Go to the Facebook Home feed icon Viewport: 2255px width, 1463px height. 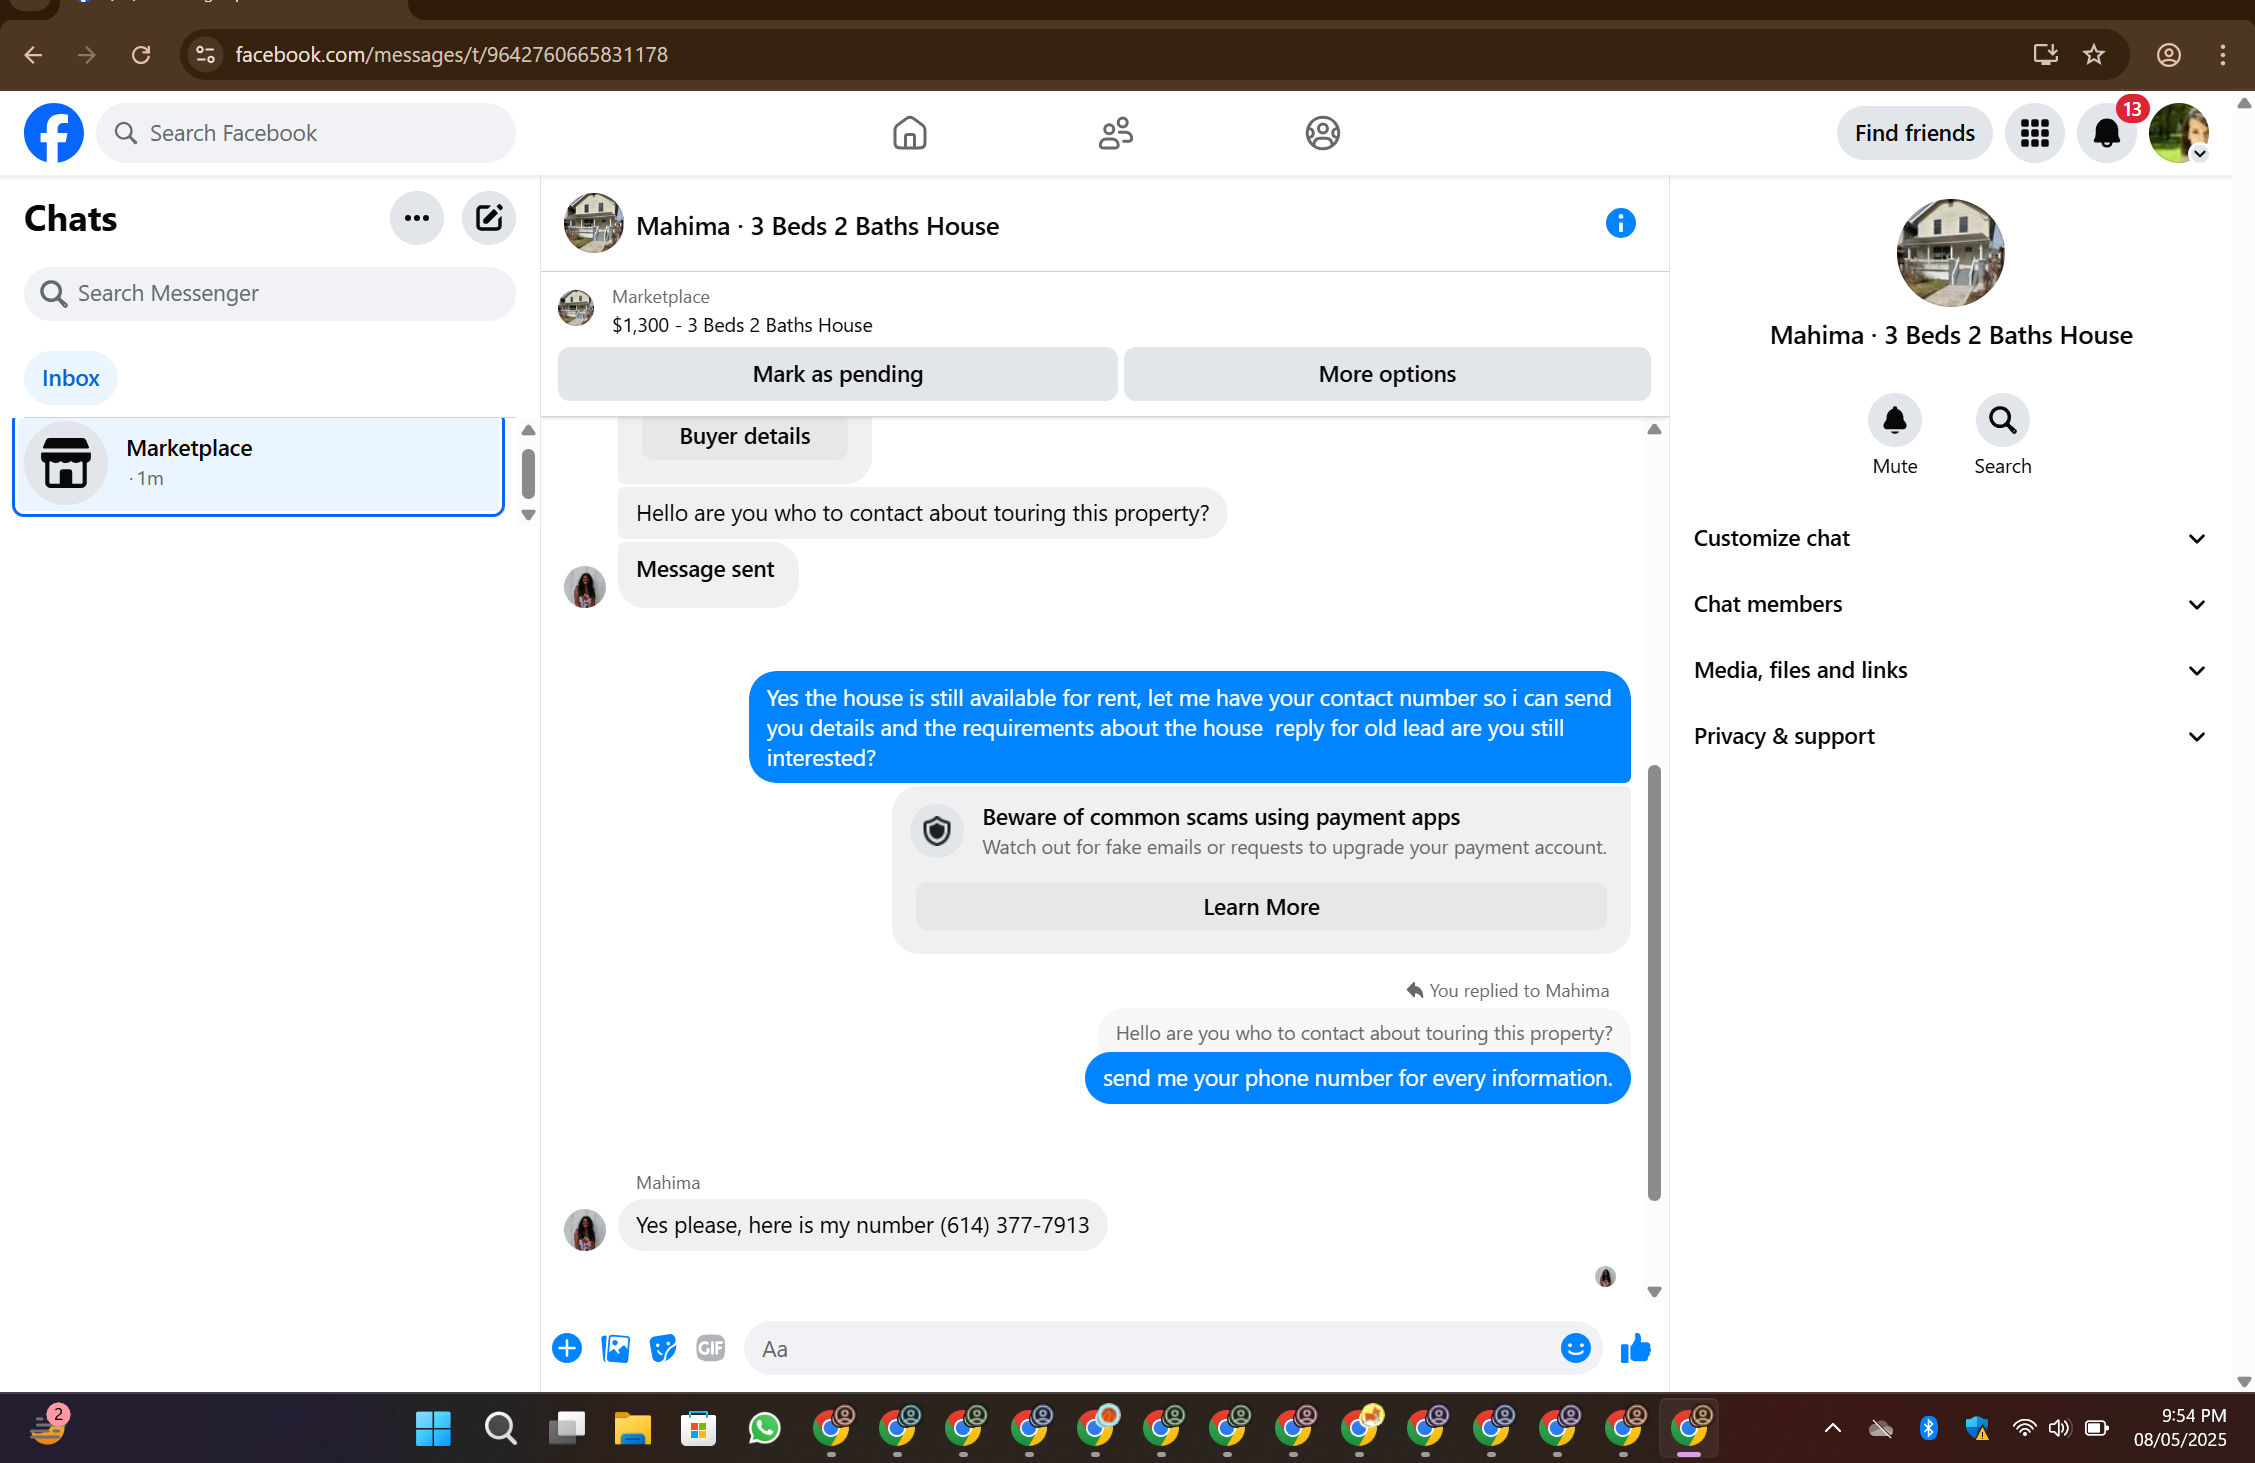coord(909,133)
